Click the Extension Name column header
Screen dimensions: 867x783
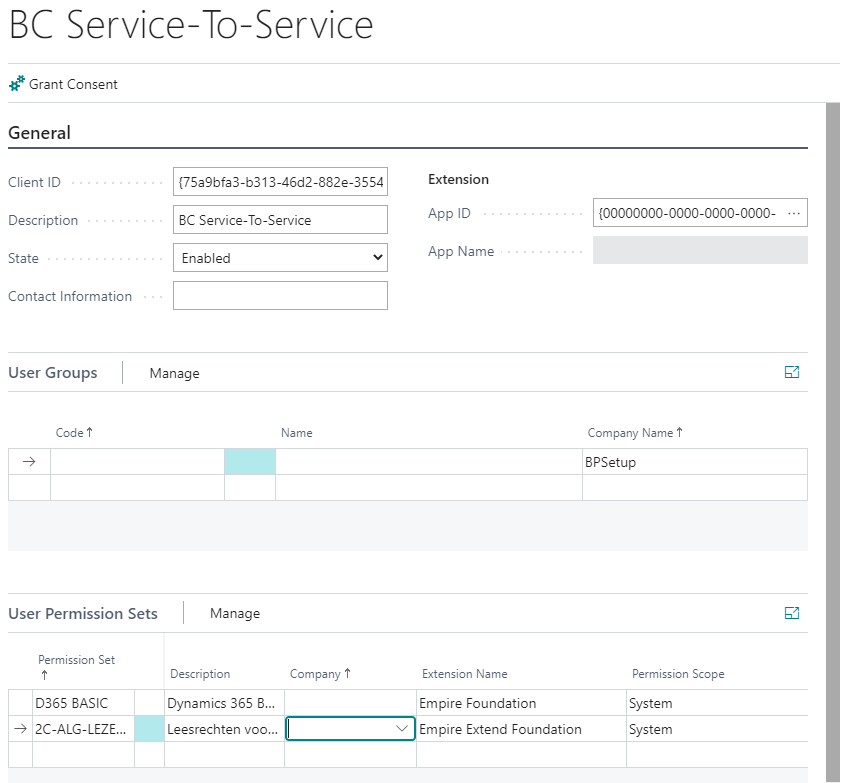(x=464, y=674)
